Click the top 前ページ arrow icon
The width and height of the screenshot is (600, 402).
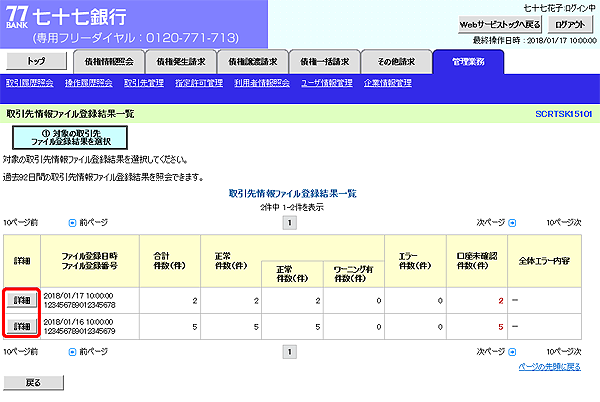coord(72,220)
